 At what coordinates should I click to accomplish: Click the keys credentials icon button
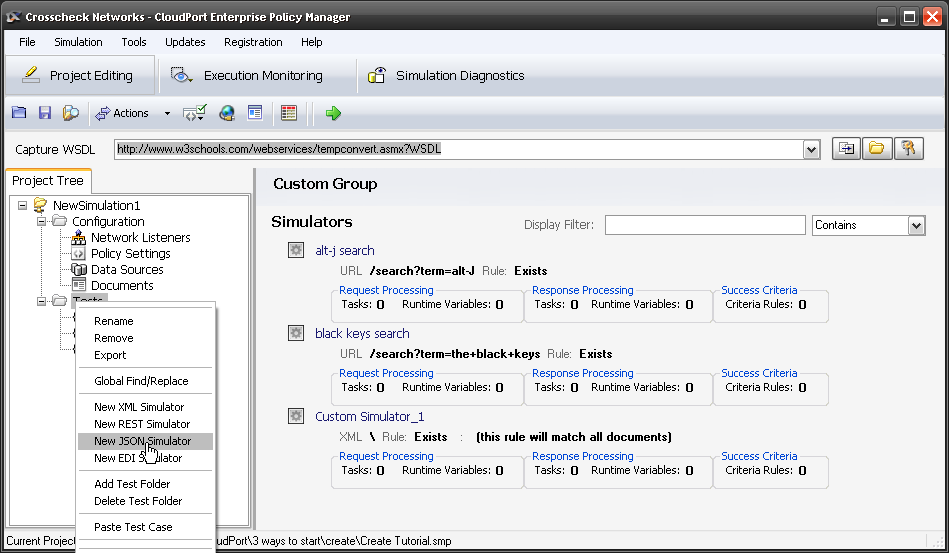pos(908,148)
